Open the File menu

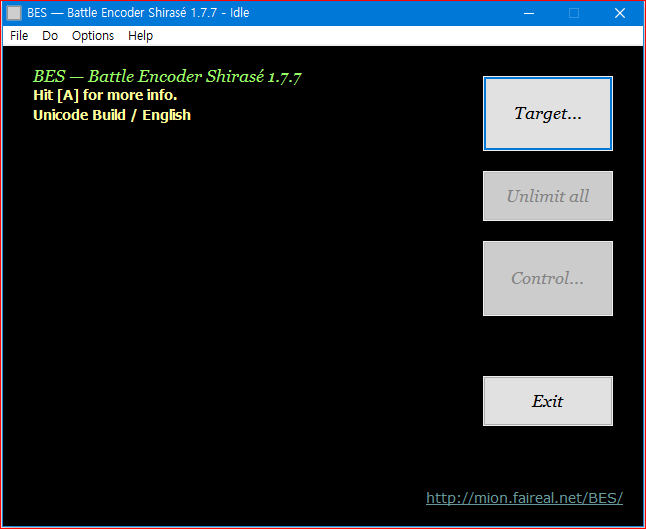tap(19, 36)
